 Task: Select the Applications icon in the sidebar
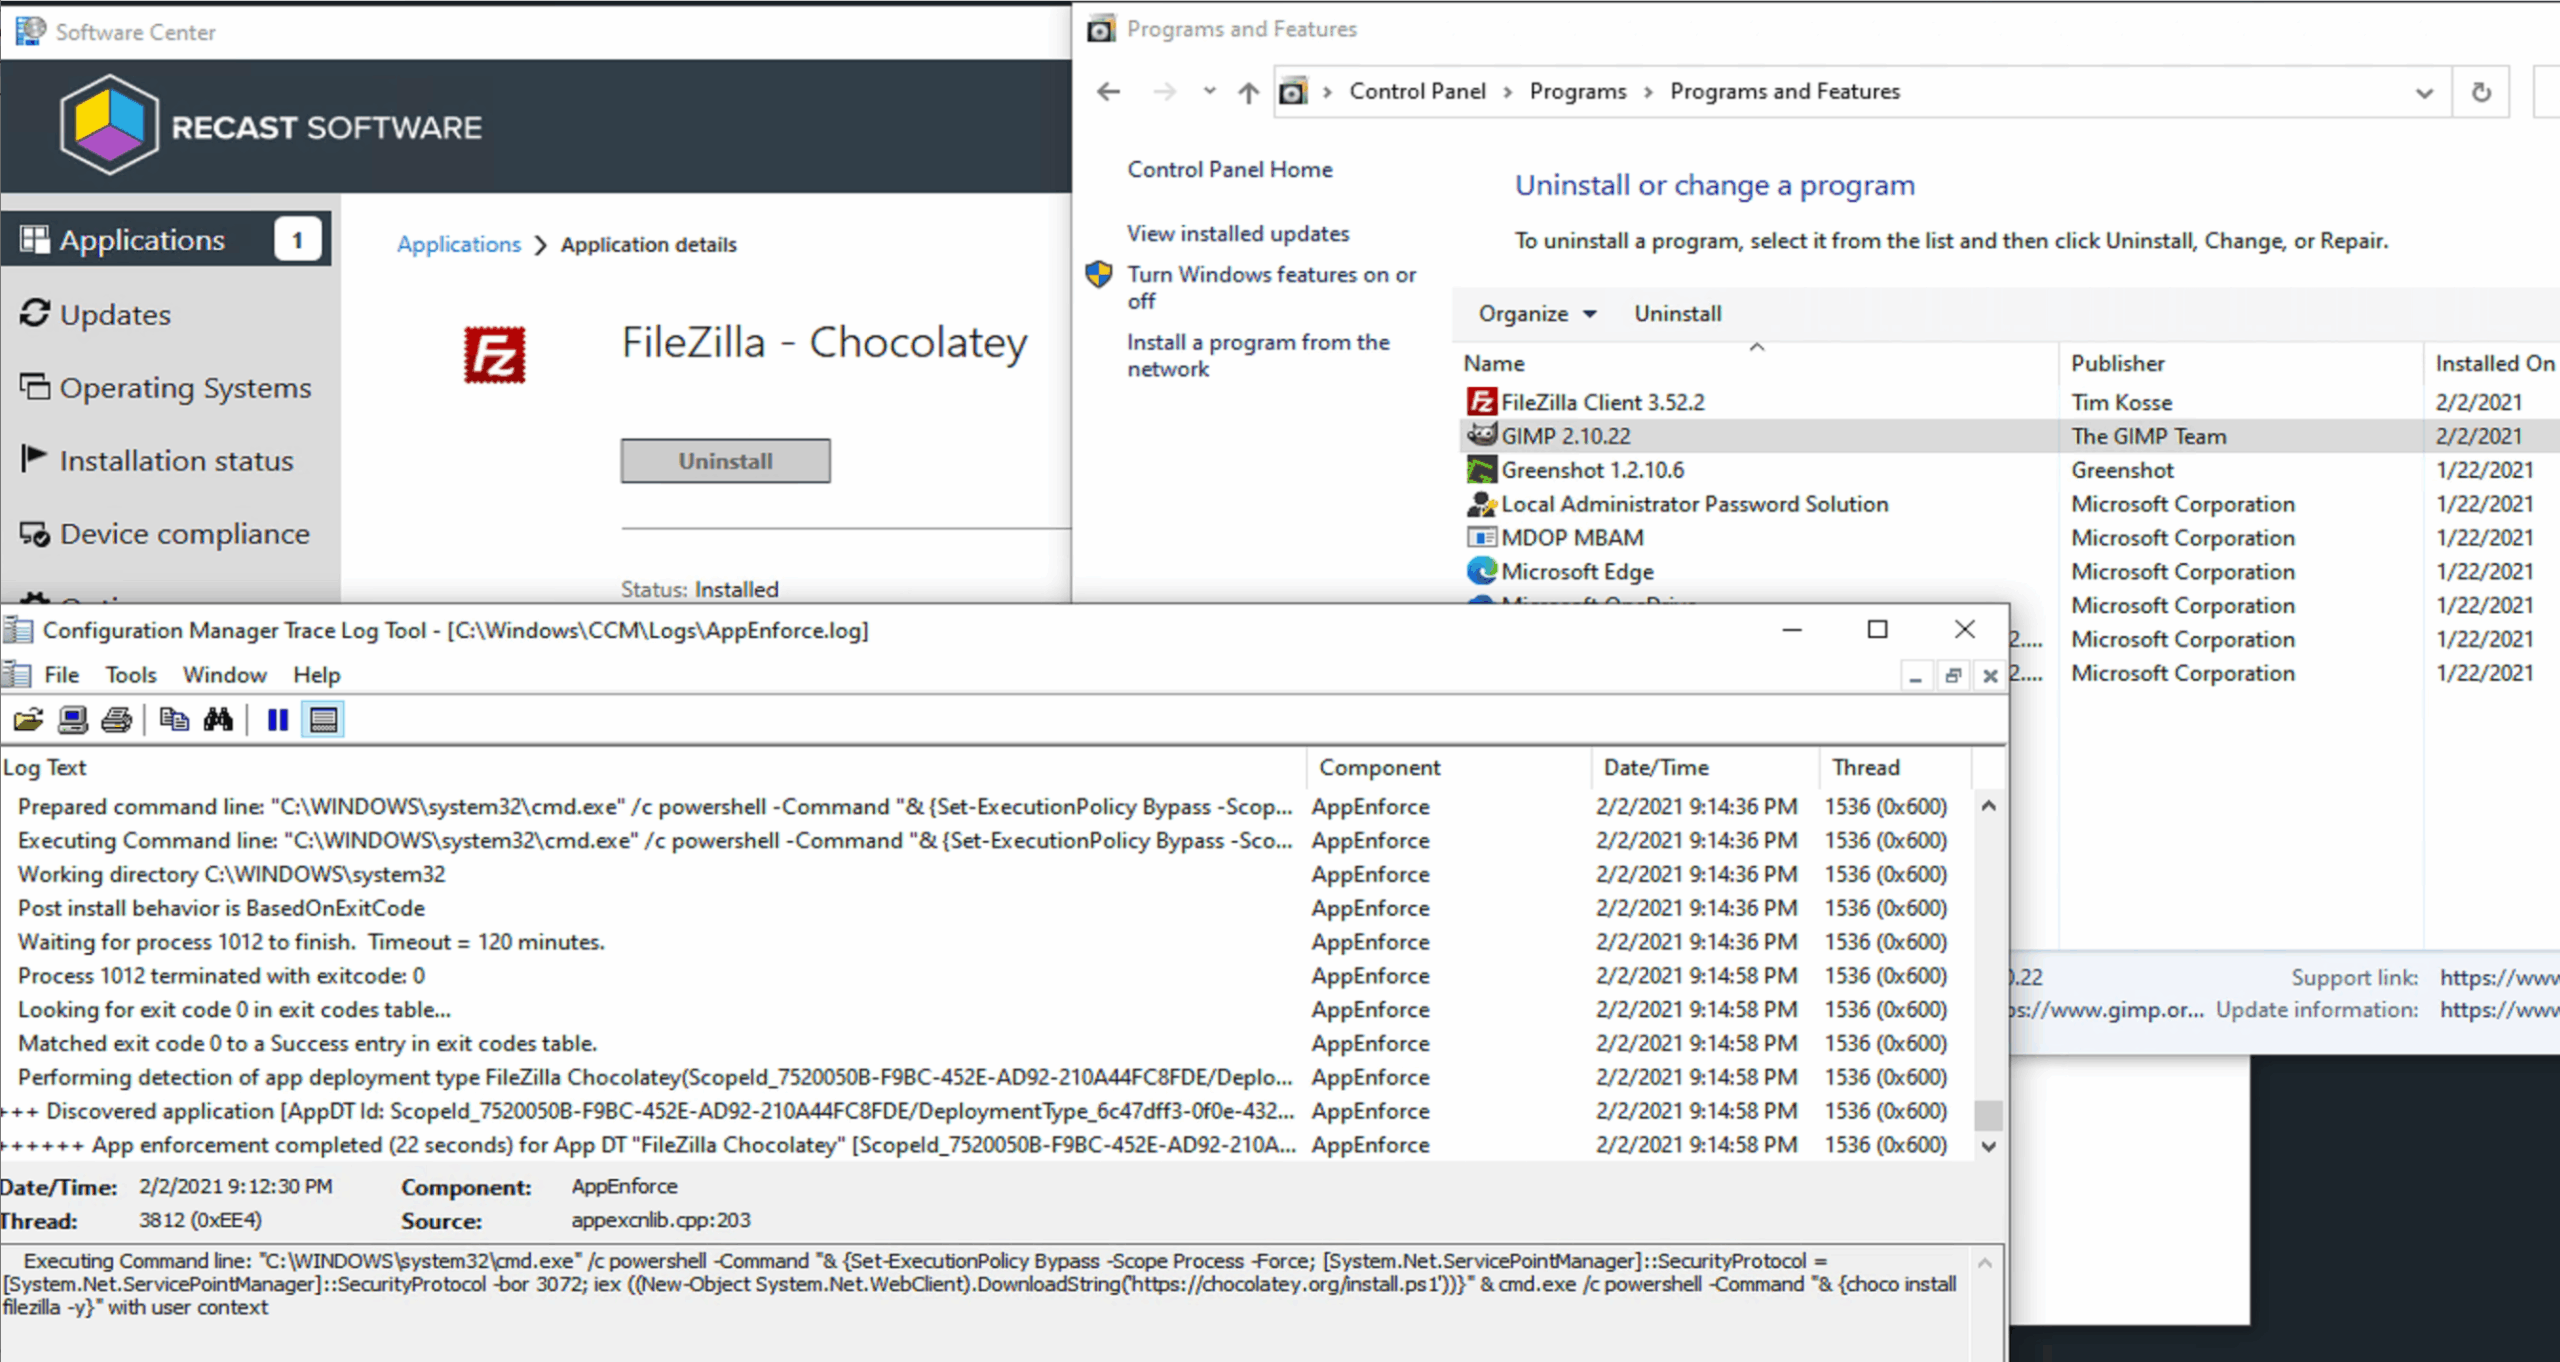click(x=37, y=239)
